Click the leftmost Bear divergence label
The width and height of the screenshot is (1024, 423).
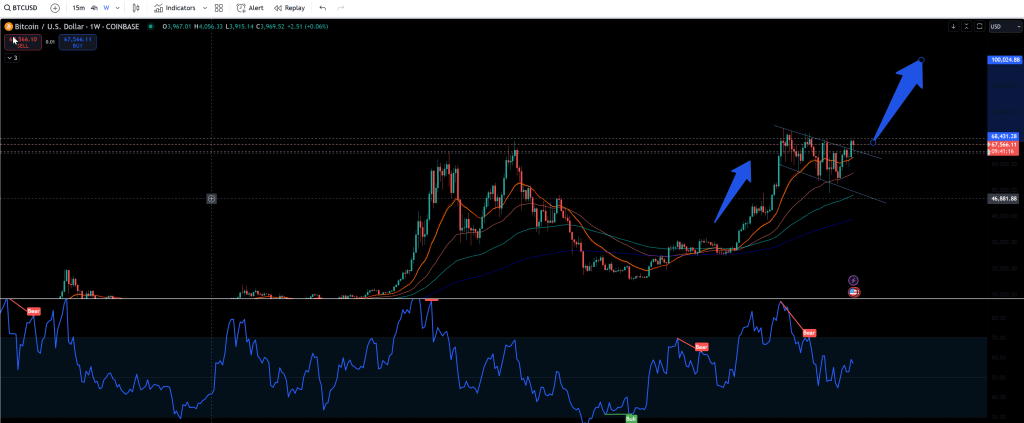point(33,311)
